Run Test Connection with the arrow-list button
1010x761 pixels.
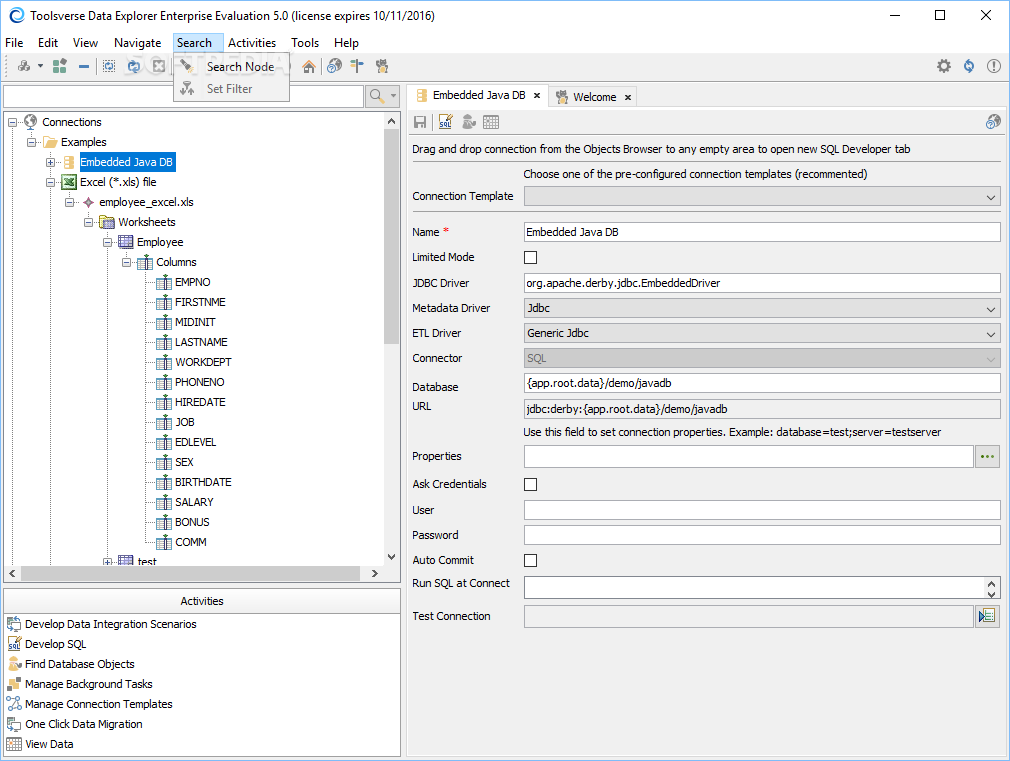click(987, 617)
